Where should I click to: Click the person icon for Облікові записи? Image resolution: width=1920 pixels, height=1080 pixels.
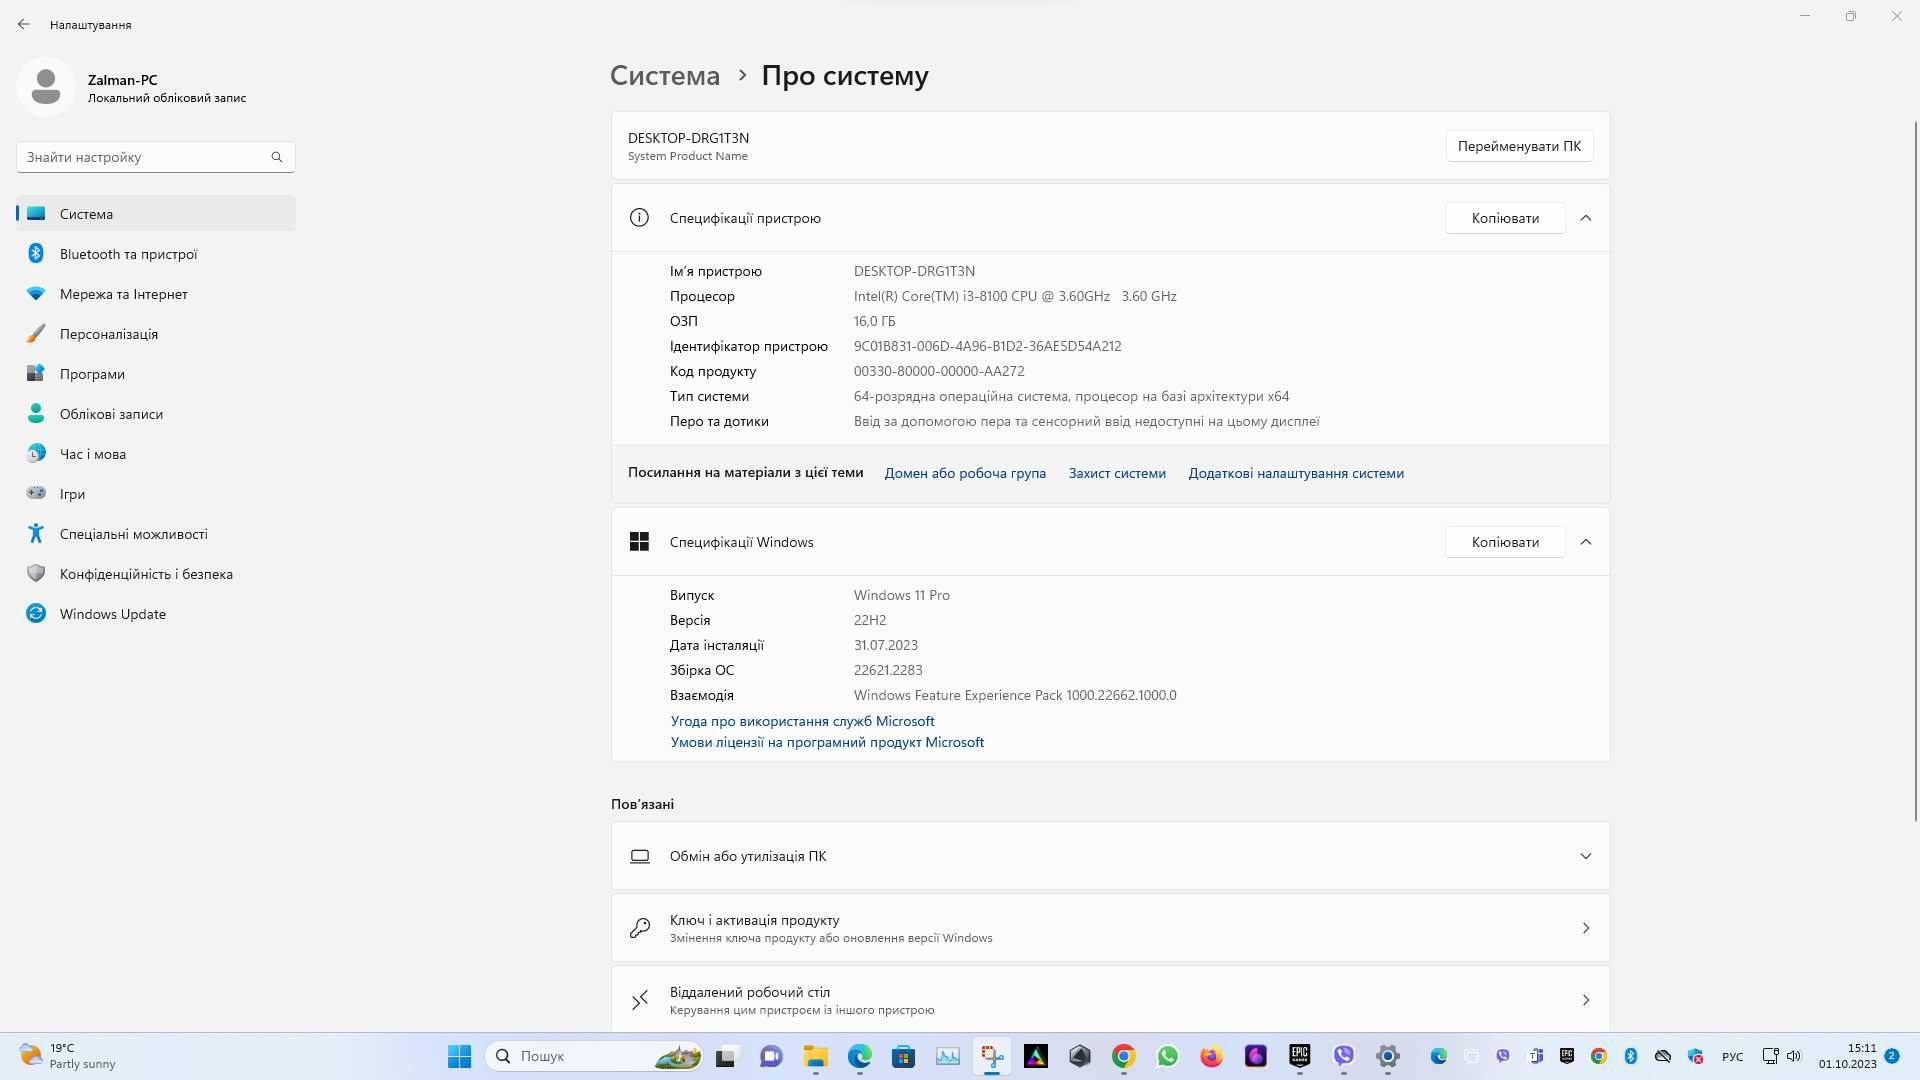36,413
